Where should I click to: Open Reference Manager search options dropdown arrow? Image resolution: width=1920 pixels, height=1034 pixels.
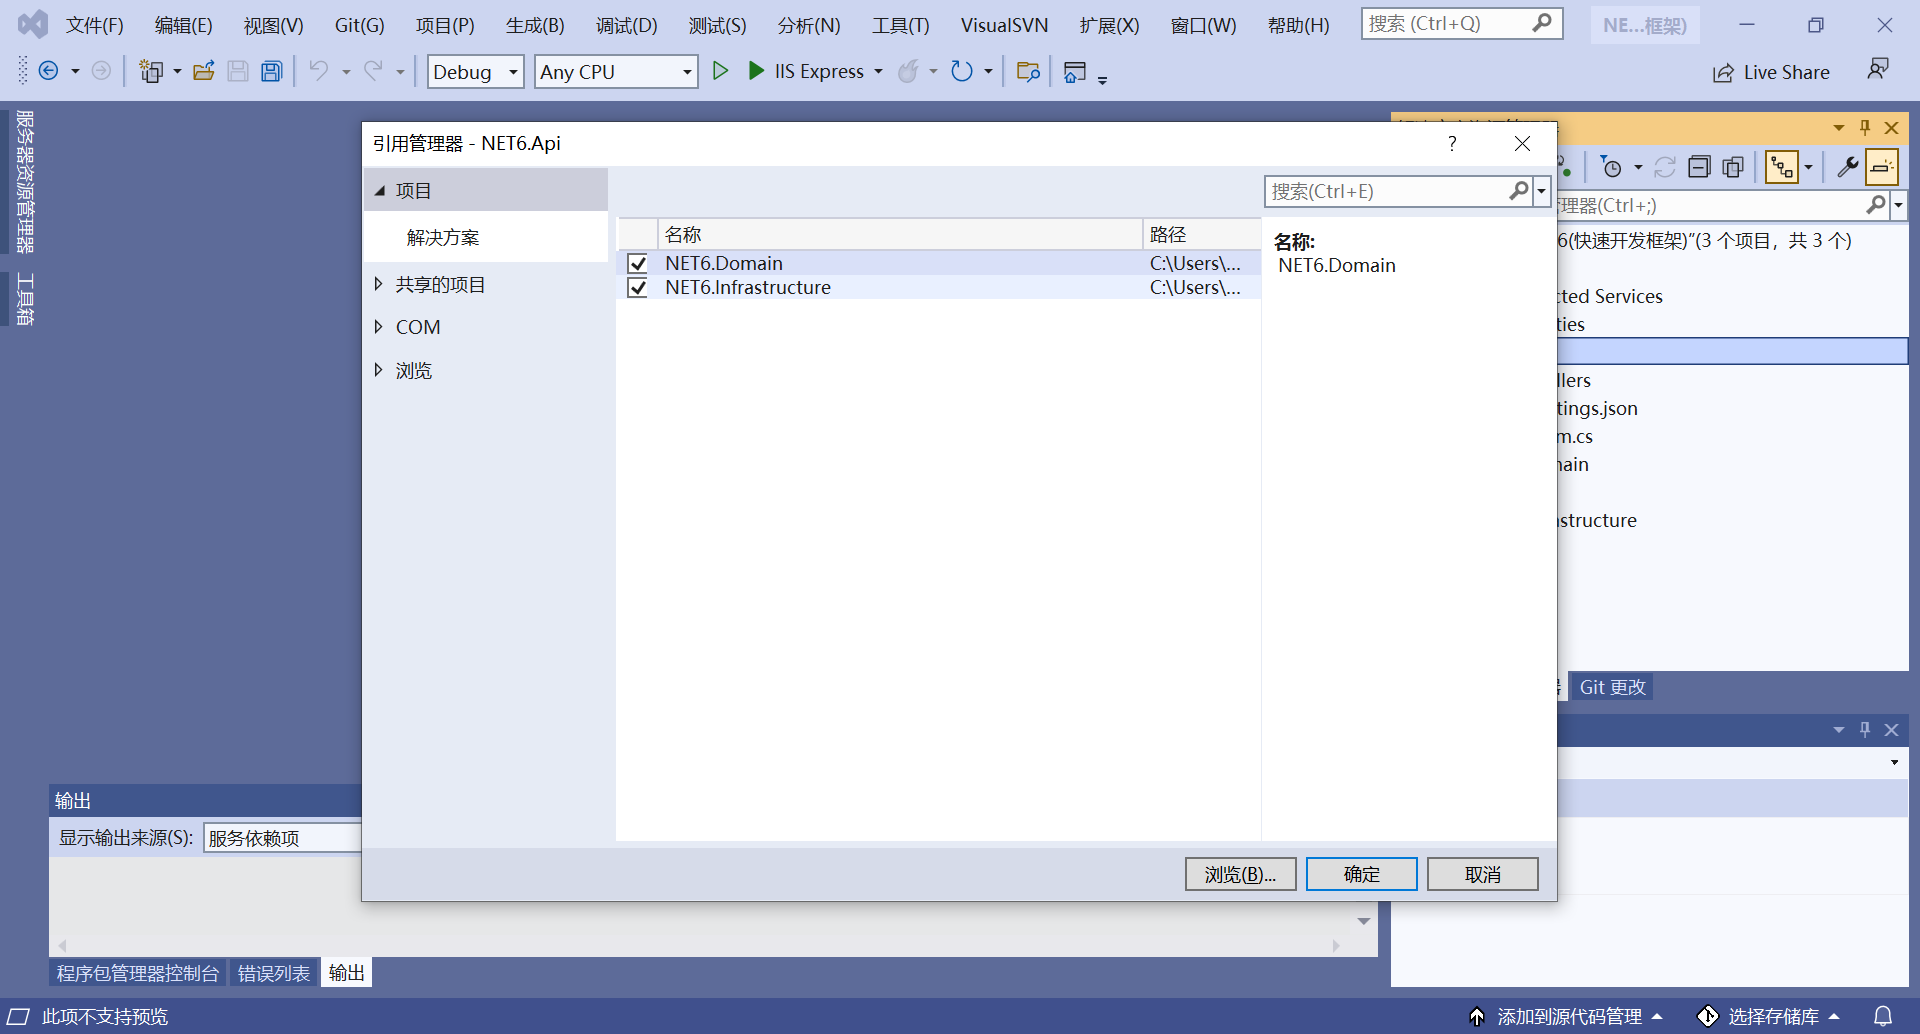pyautogui.click(x=1541, y=190)
